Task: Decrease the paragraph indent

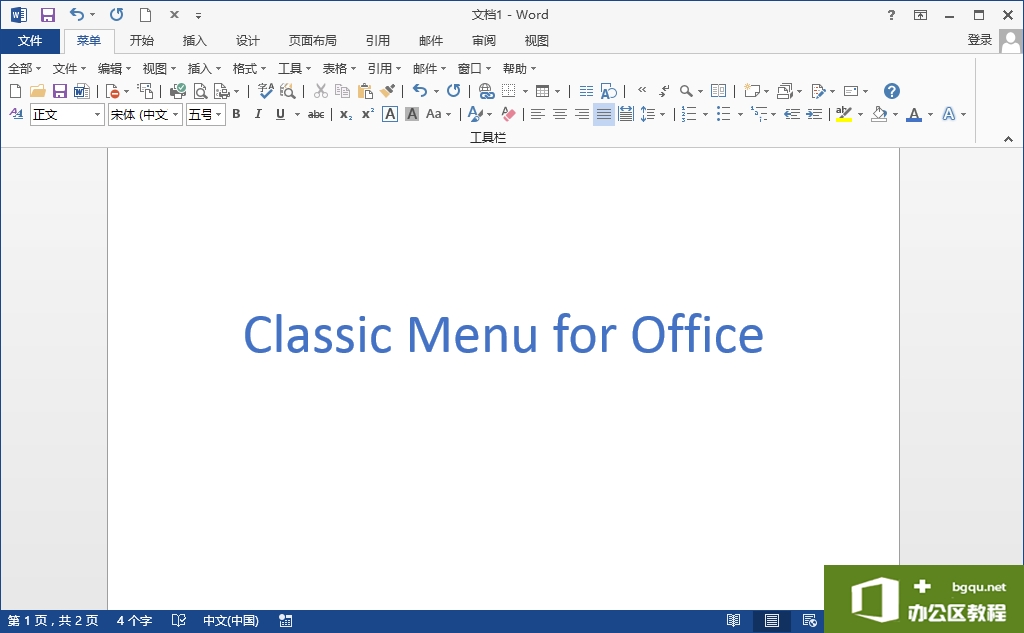Action: [x=792, y=114]
